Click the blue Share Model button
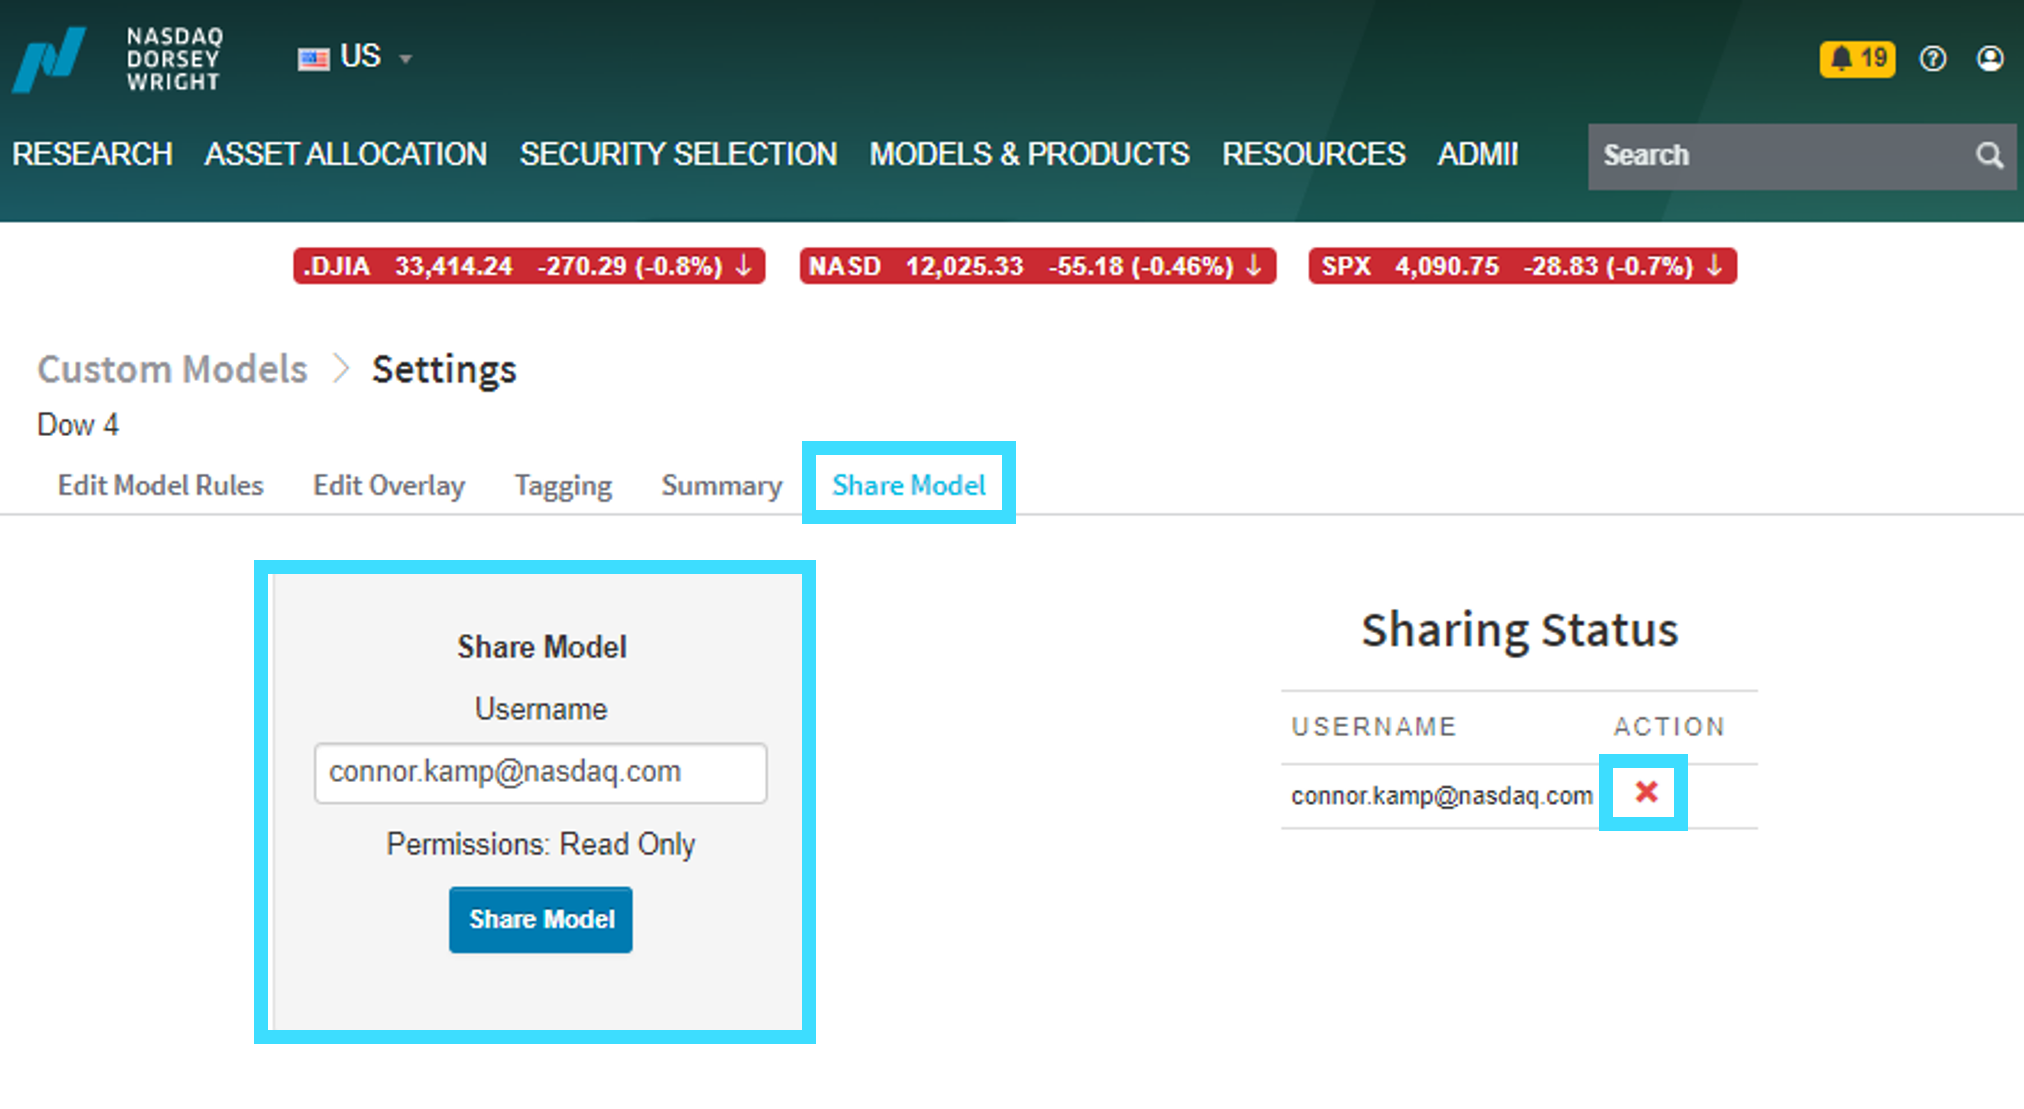The image size is (2024, 1109). click(540, 919)
